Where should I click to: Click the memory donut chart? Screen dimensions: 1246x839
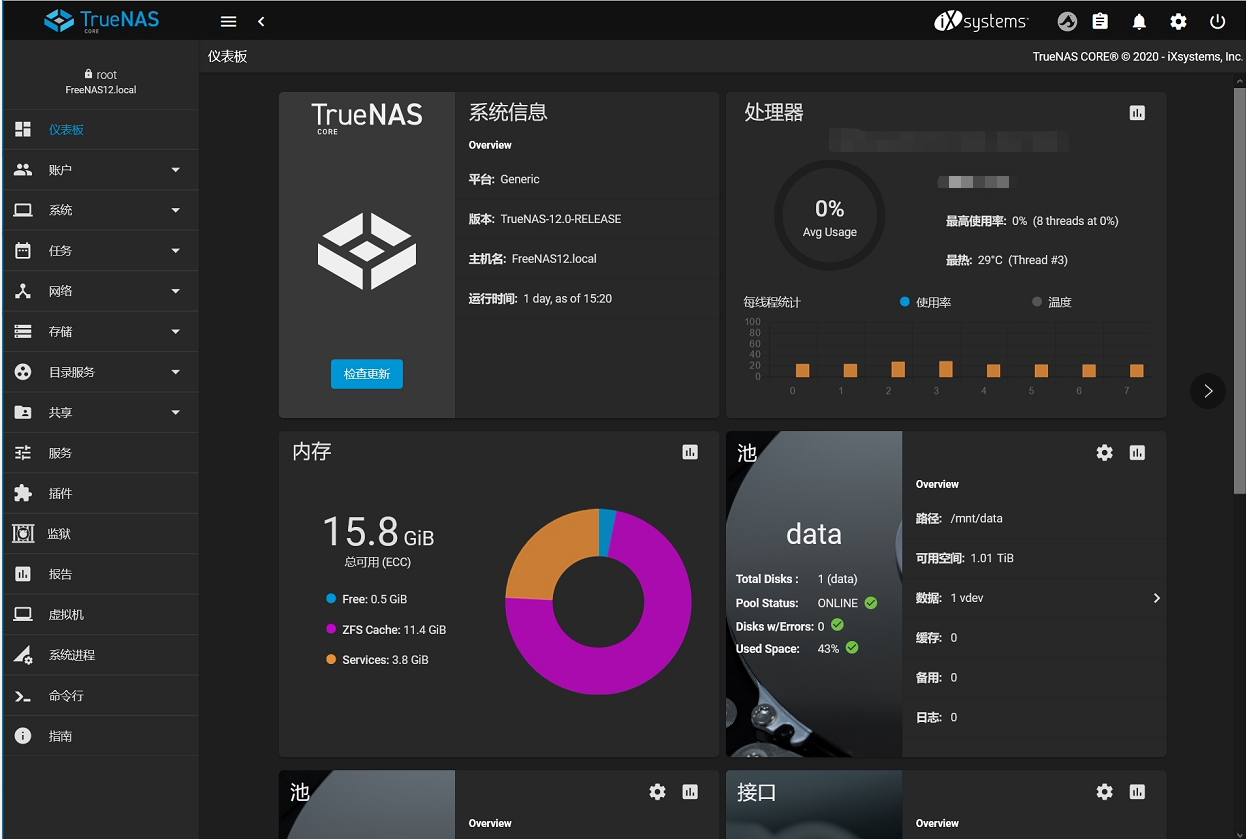point(598,601)
